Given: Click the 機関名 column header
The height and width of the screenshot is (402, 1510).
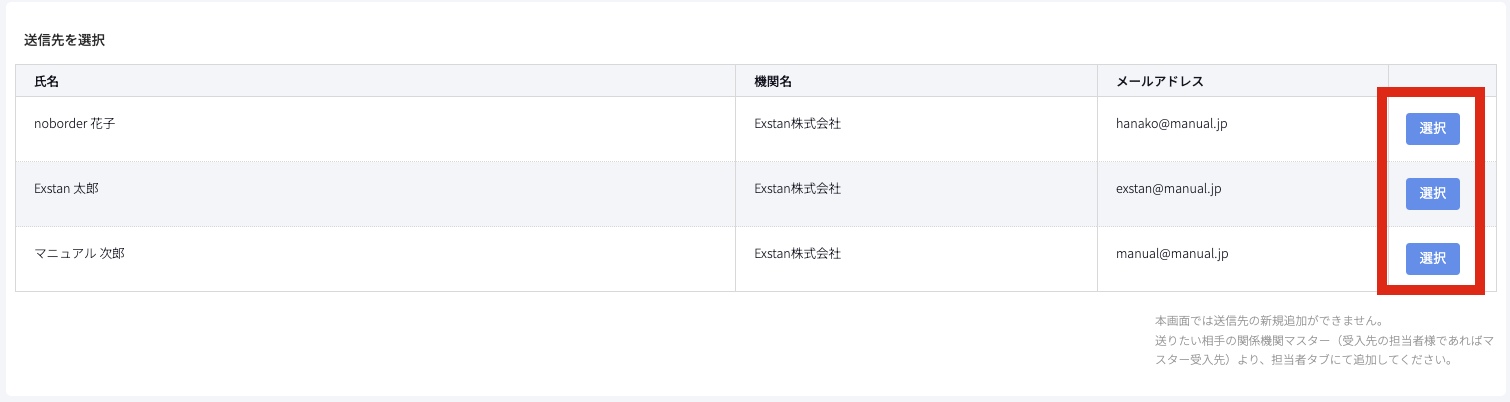Looking at the screenshot, I should click(x=773, y=81).
